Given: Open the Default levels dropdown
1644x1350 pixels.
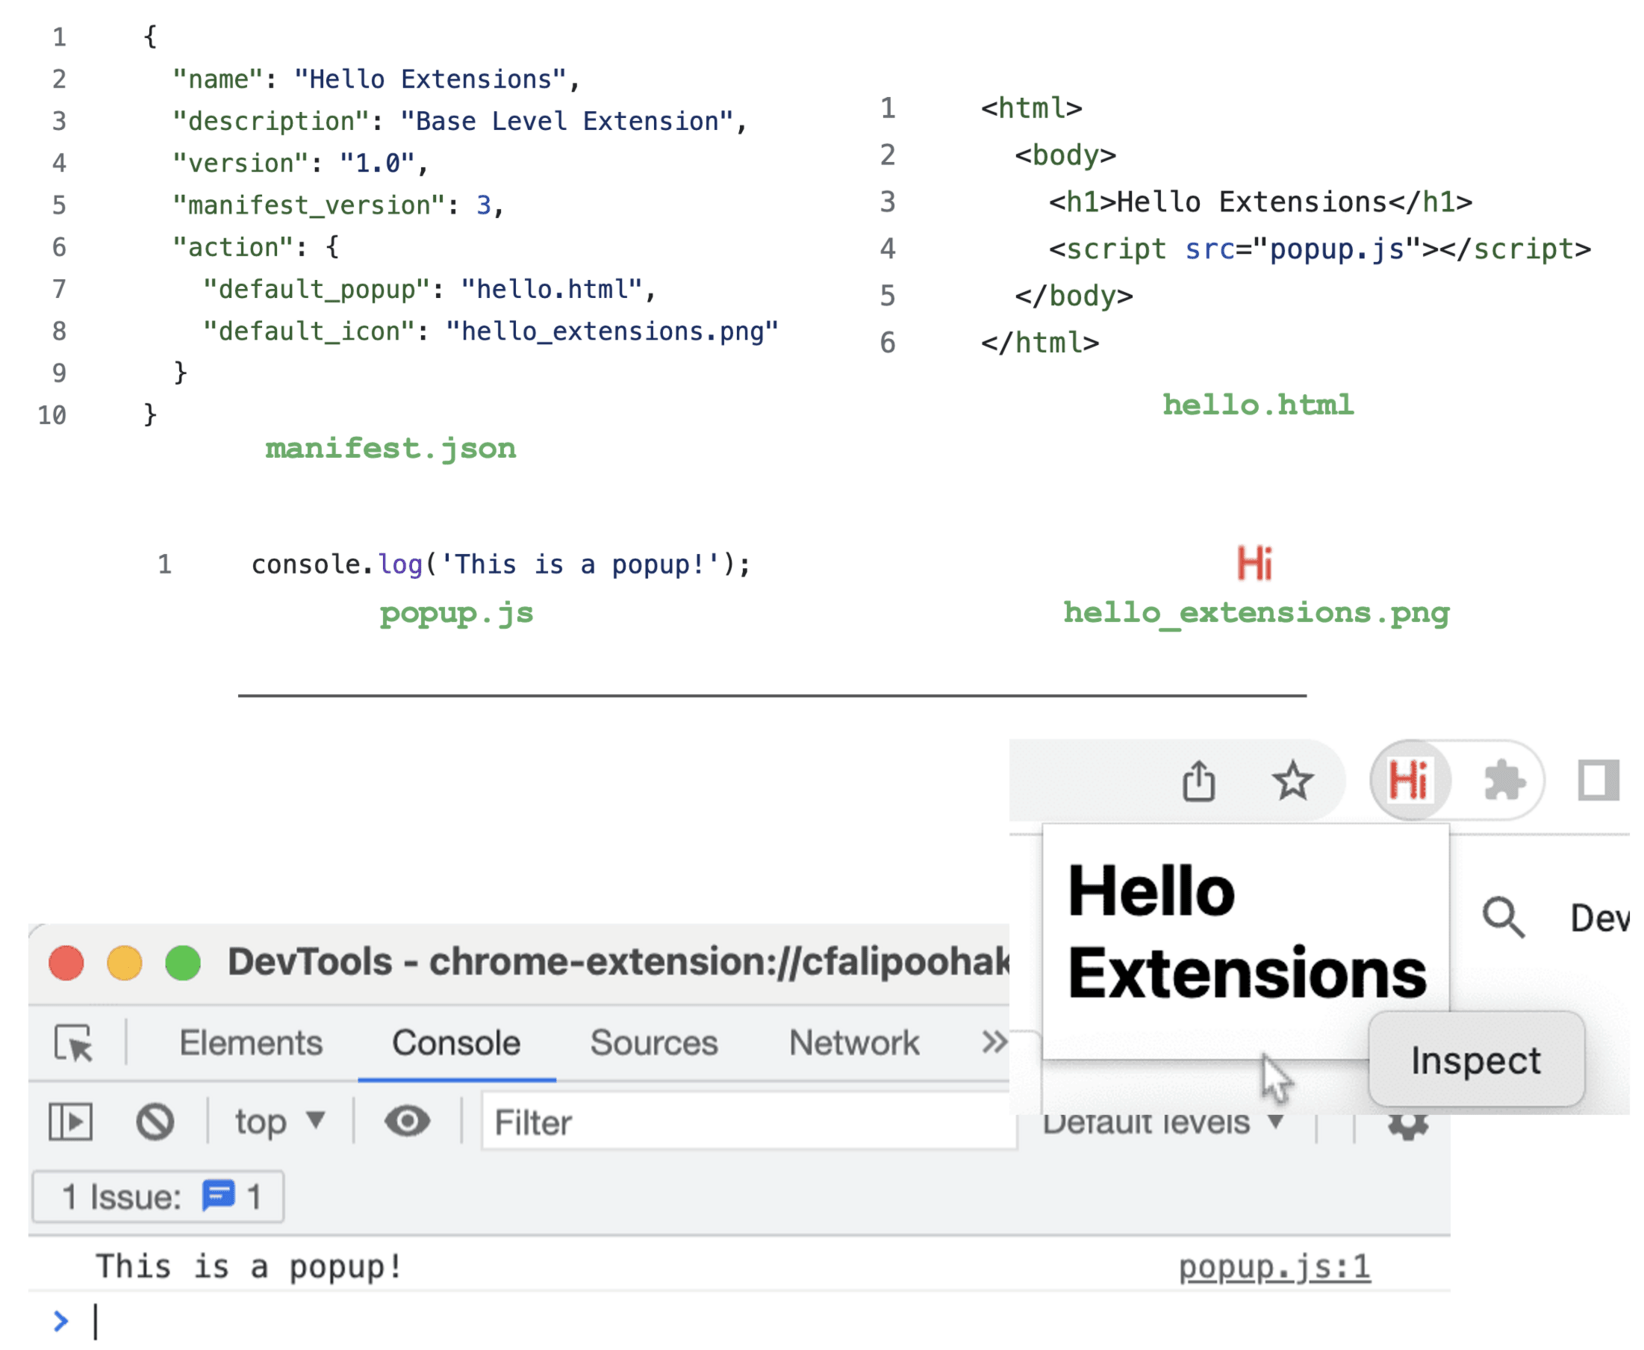Looking at the screenshot, I should coord(1163,1123).
